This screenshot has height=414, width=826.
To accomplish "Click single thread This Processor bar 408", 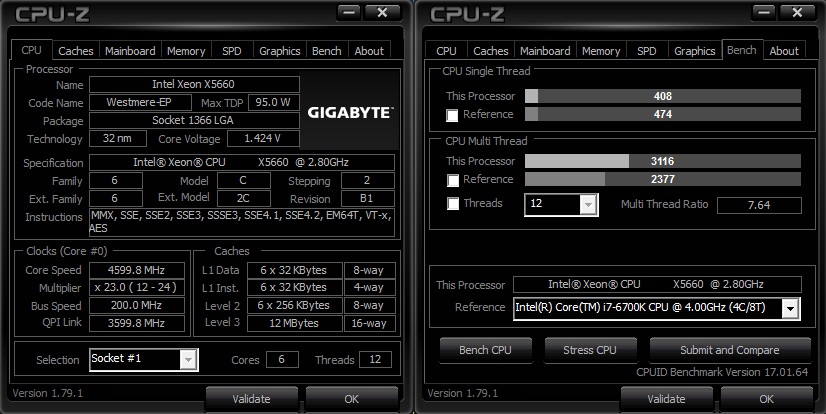I will 663,96.
